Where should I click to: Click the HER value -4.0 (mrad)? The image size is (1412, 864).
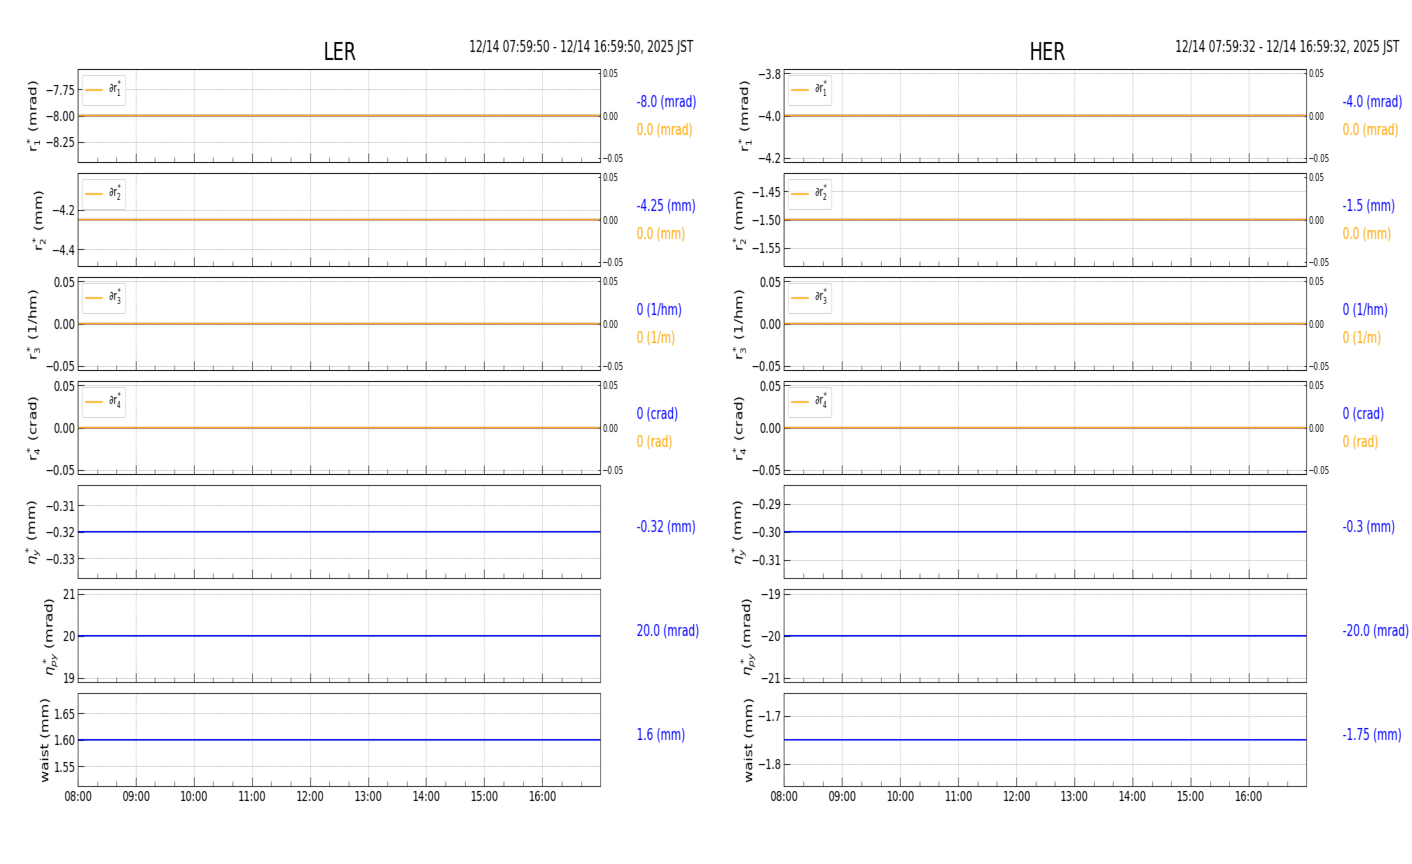(1372, 102)
